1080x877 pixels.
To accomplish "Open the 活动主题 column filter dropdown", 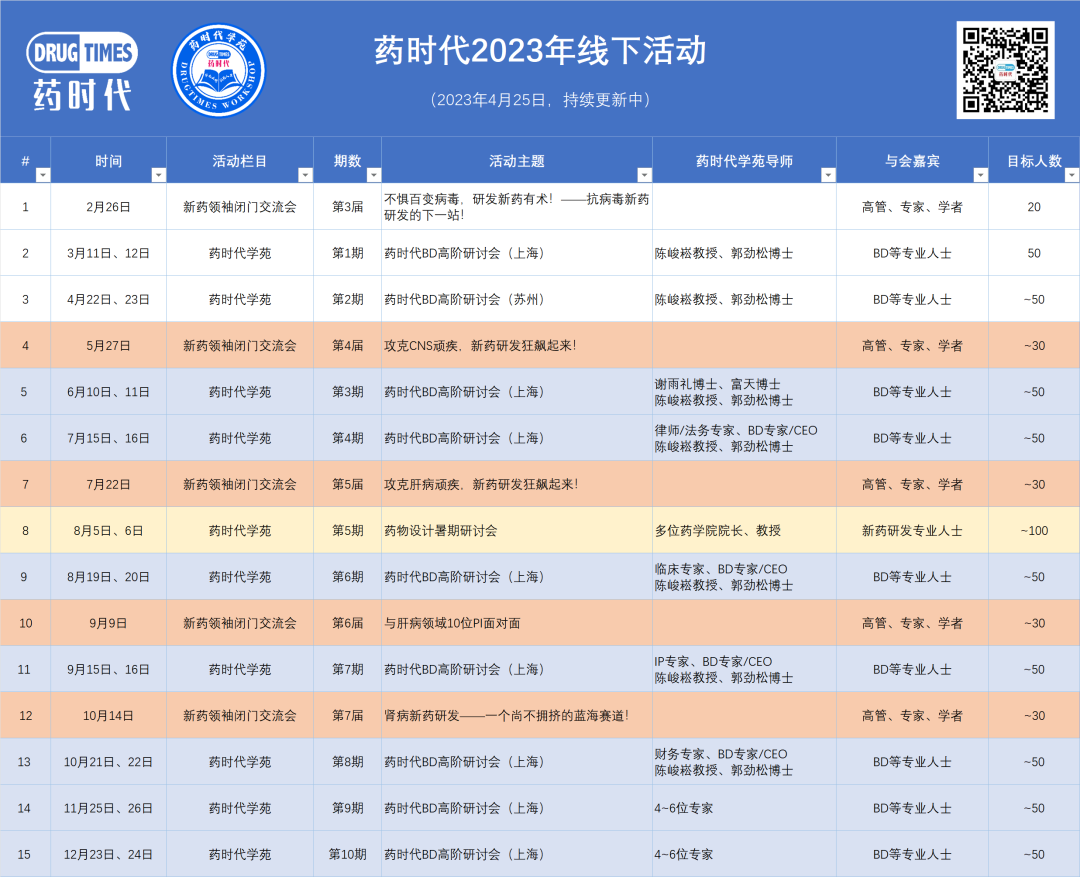I will coord(644,175).
